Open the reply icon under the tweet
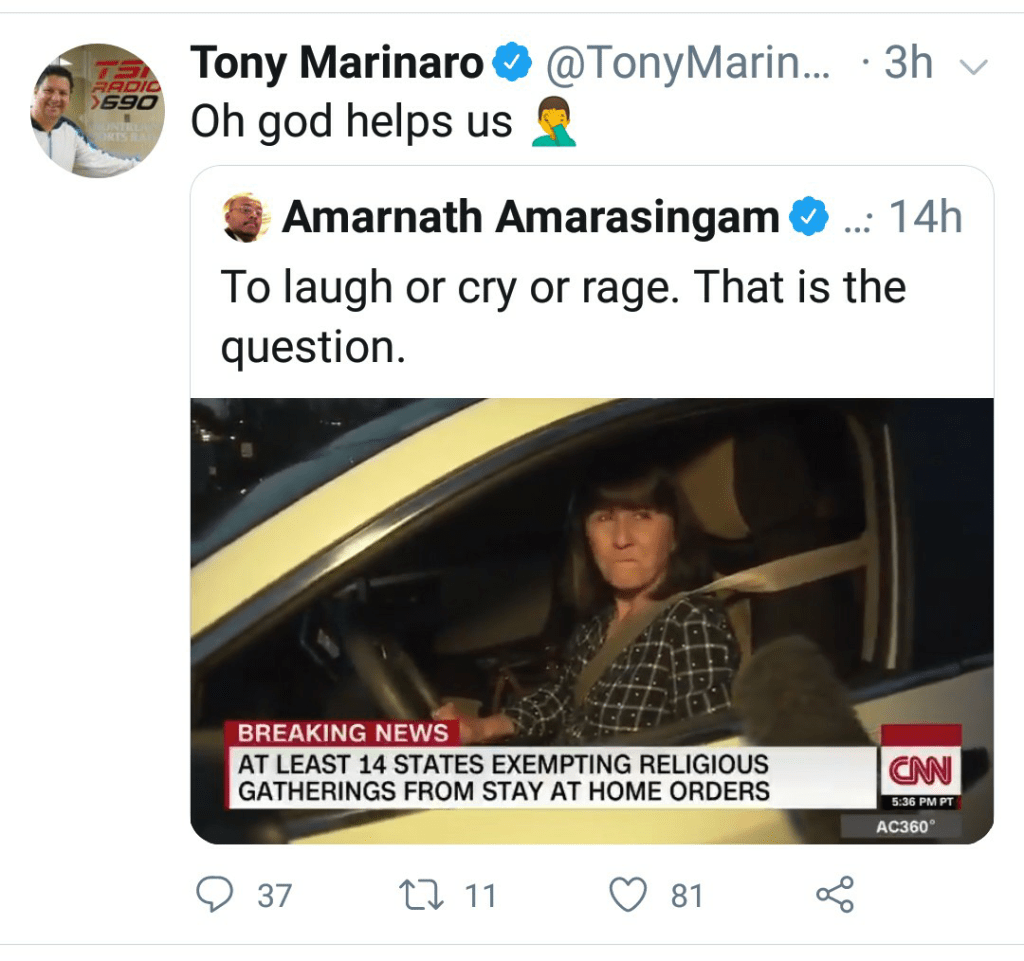 (213, 894)
